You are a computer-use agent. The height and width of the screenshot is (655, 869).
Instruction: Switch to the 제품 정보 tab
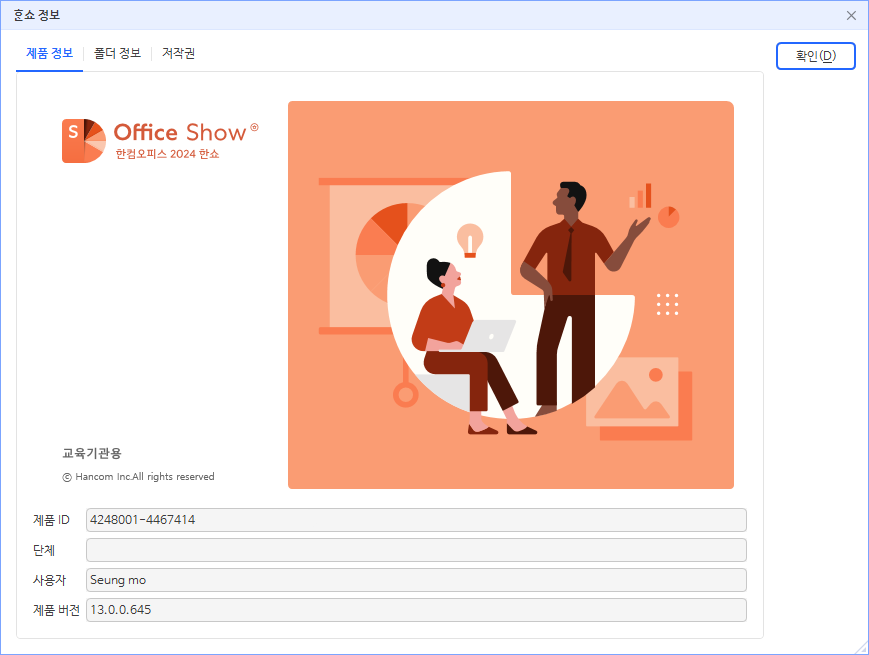(x=49, y=53)
